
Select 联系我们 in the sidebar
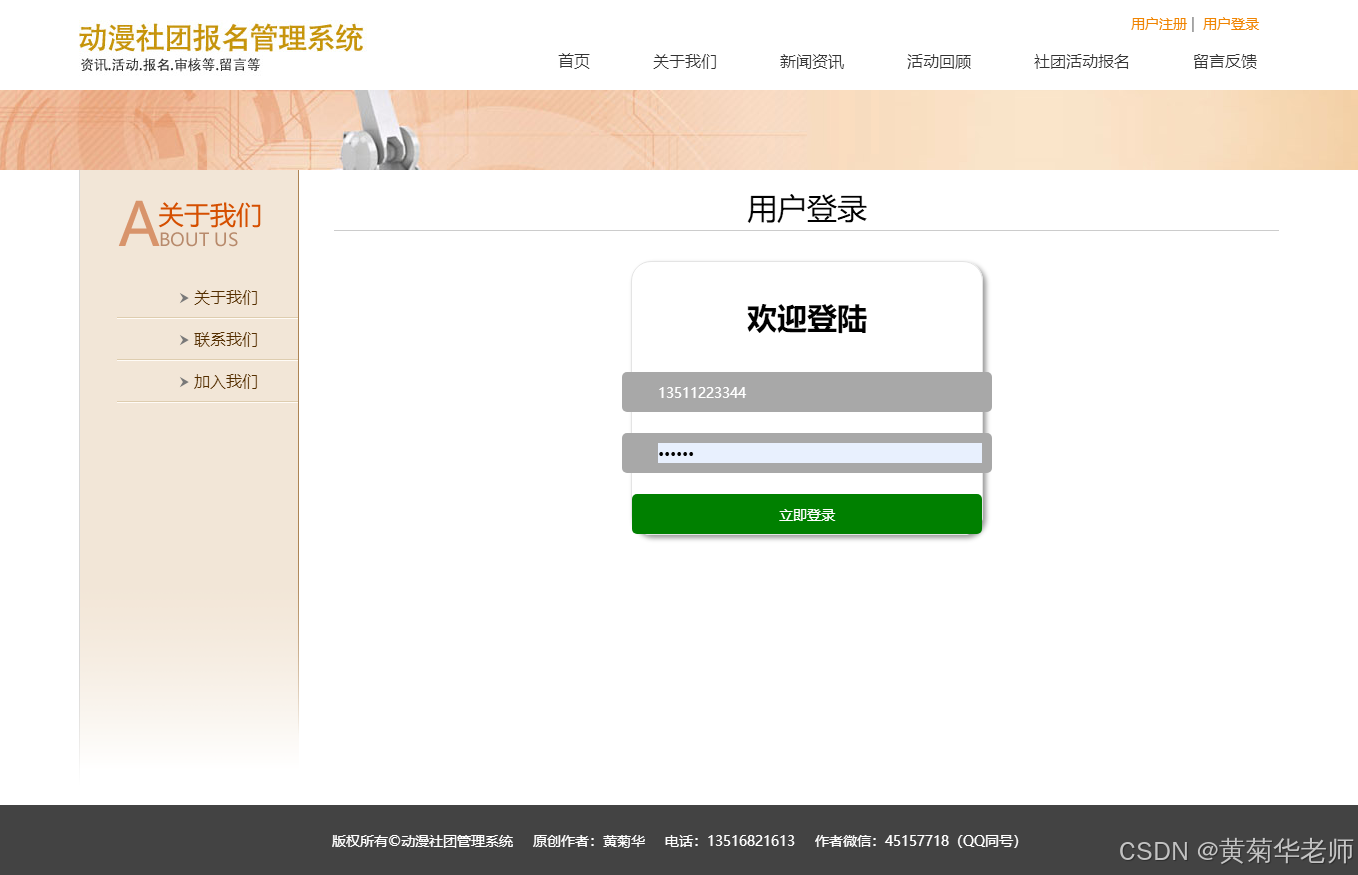[x=226, y=339]
